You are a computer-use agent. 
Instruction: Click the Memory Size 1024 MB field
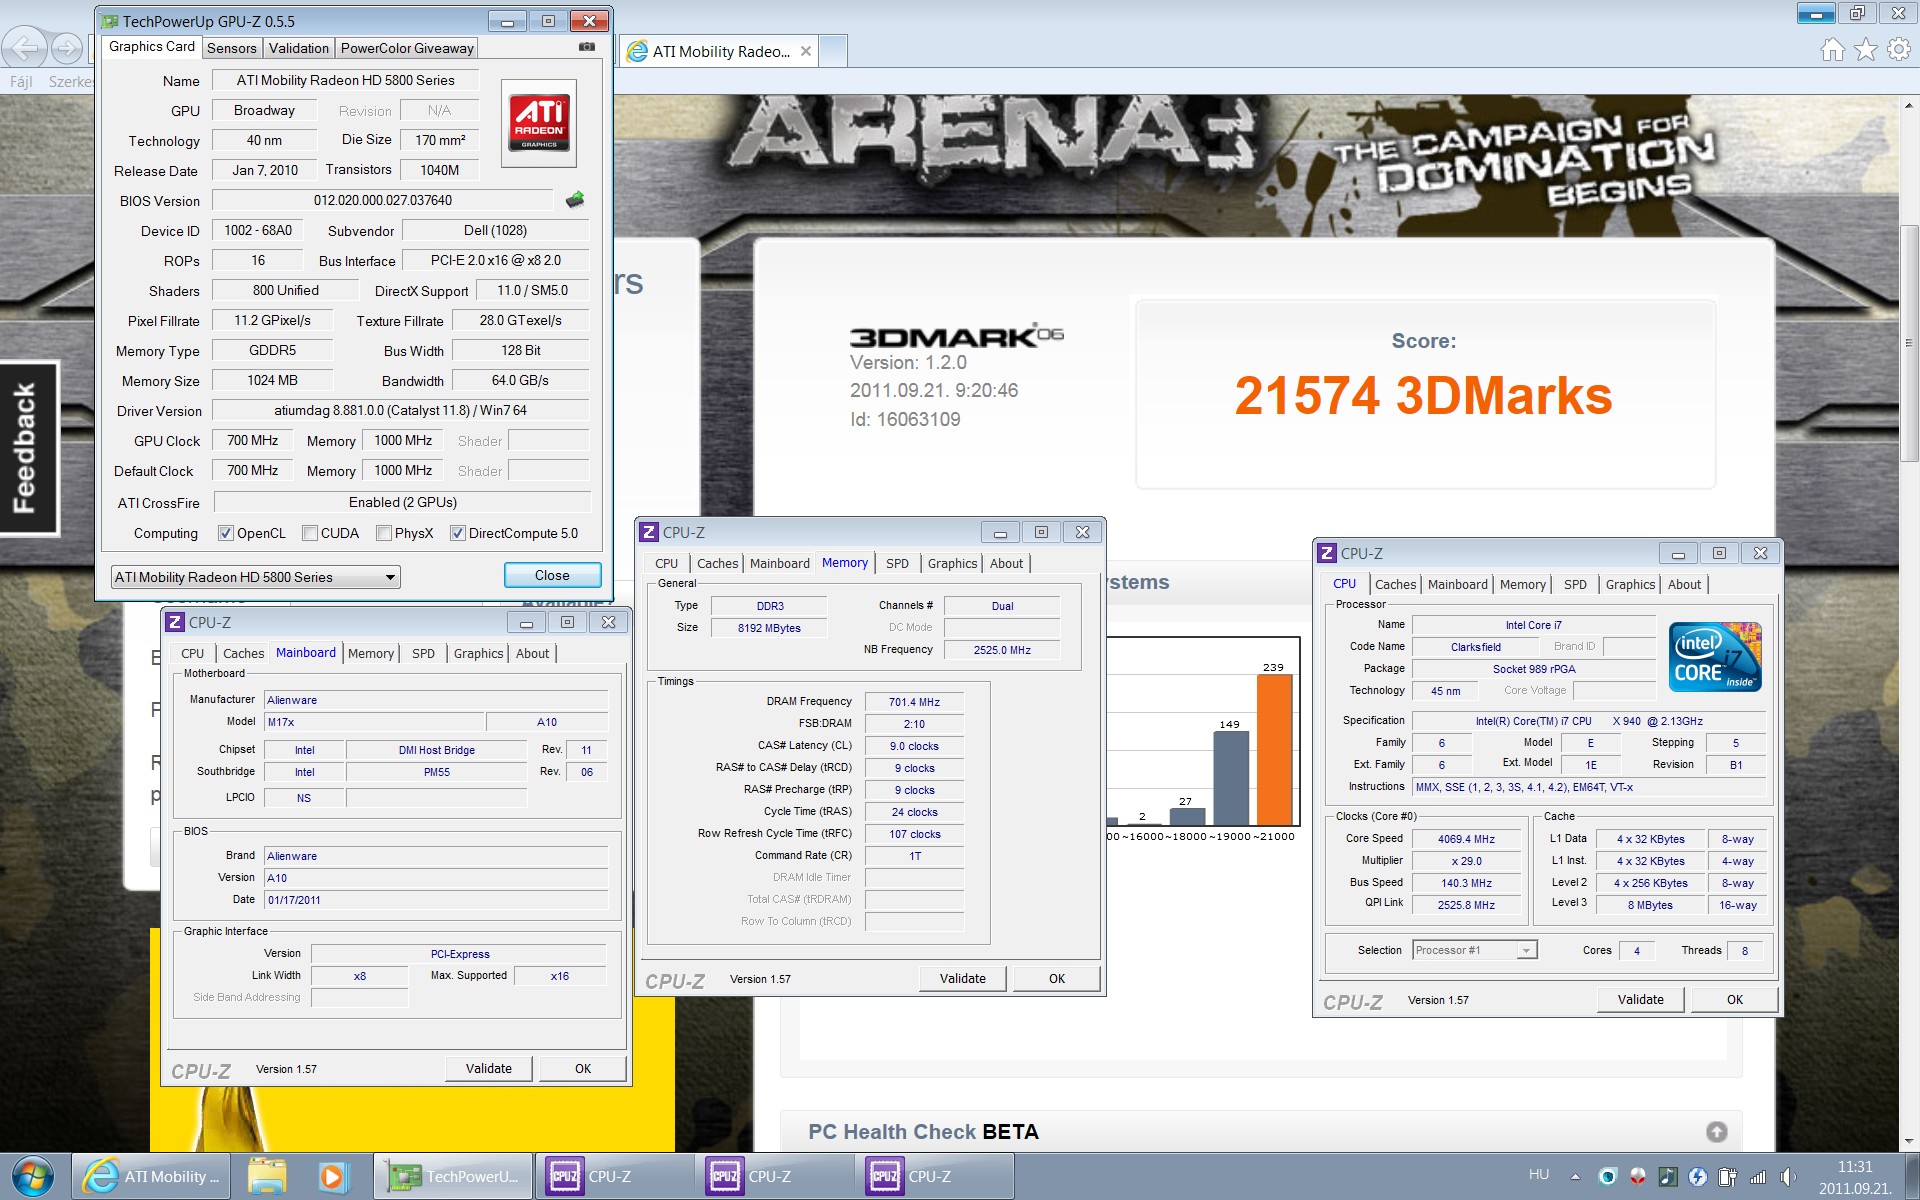(x=272, y=381)
